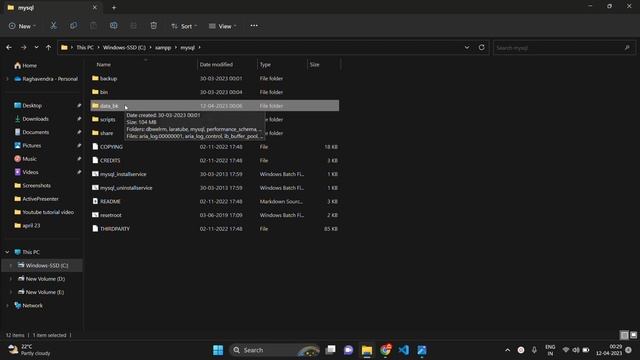Click xampp in the address breadcrumb
The width and height of the screenshot is (640, 360).
[163, 47]
